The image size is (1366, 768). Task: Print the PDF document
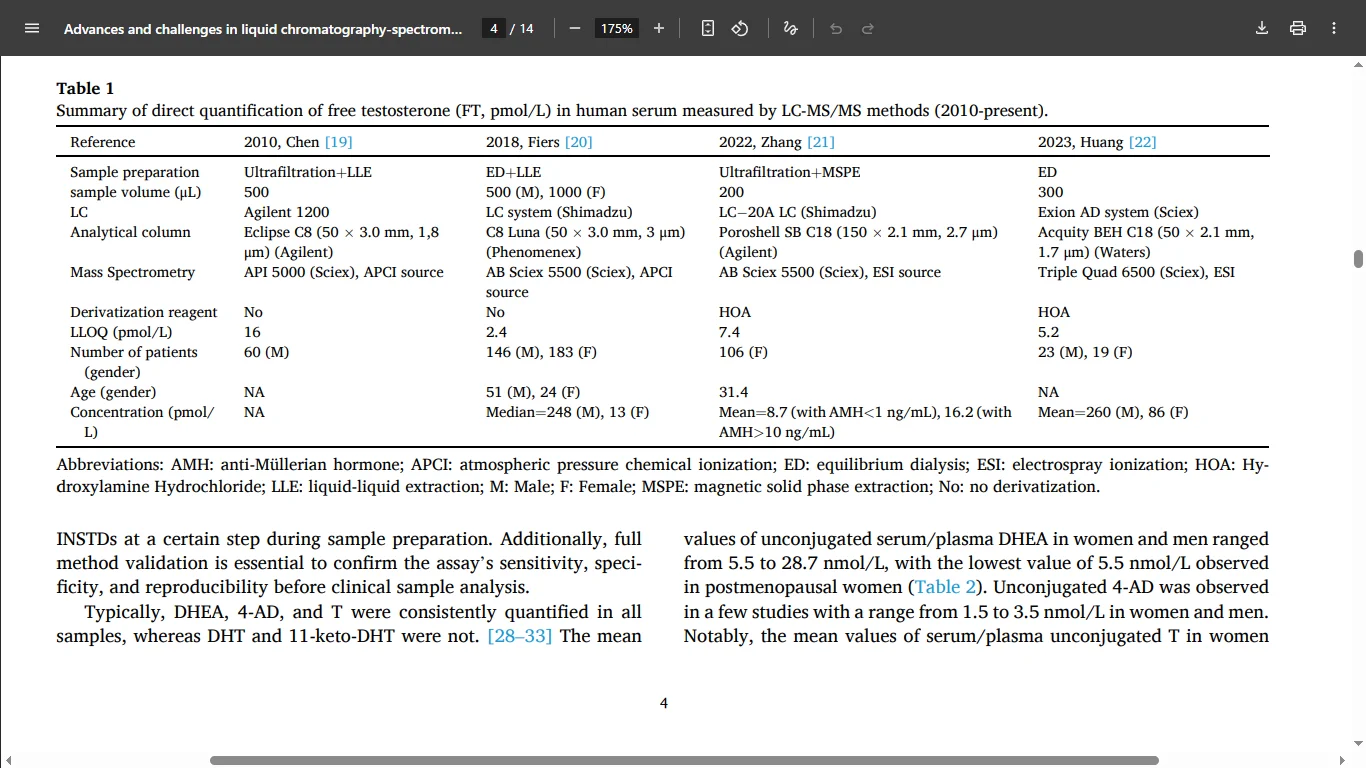click(x=1298, y=28)
